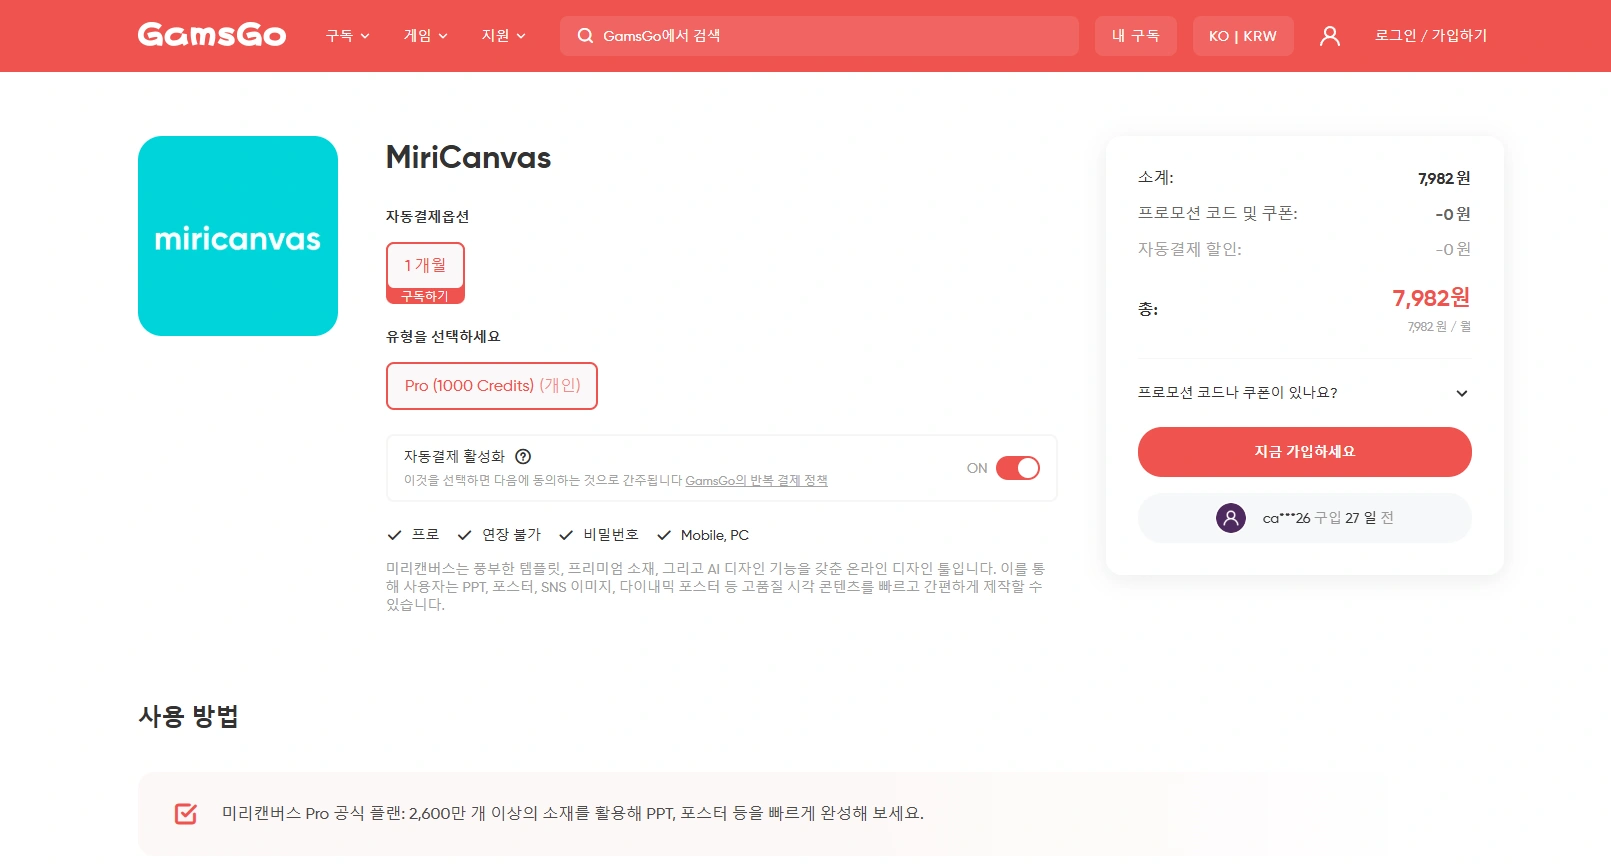Screen dimensions: 1611x867
Task: Click the 내 구독 button
Action: click(1136, 36)
